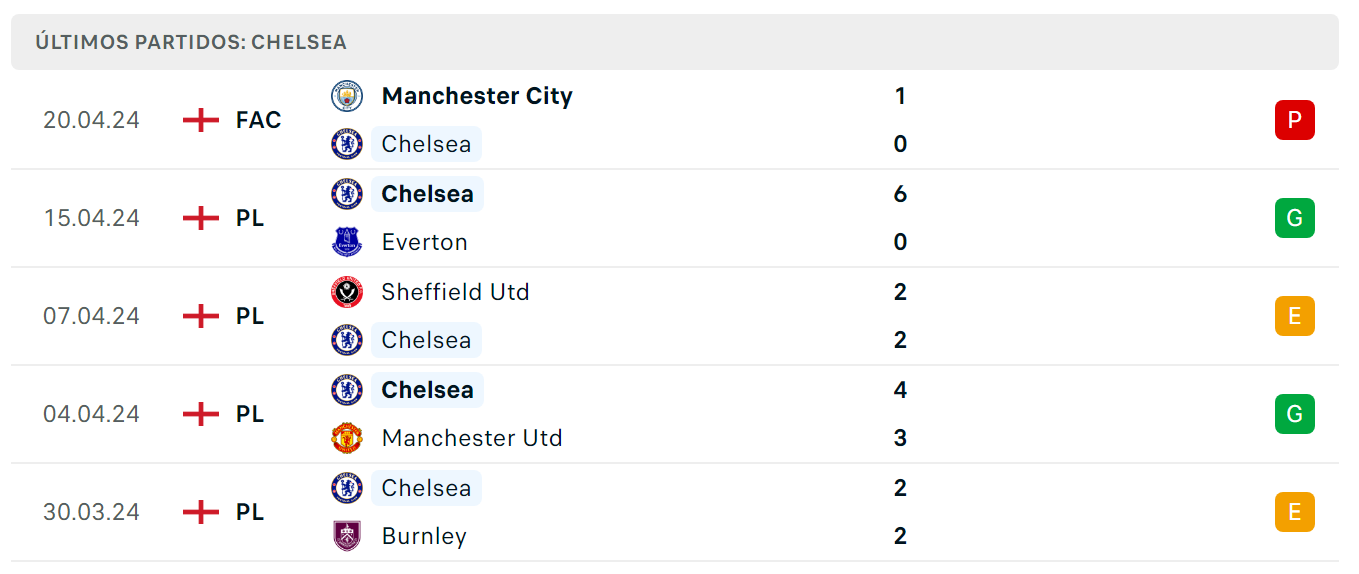The image size is (1359, 574).
Task: Click the England flag beside FAC
Action: [201, 120]
